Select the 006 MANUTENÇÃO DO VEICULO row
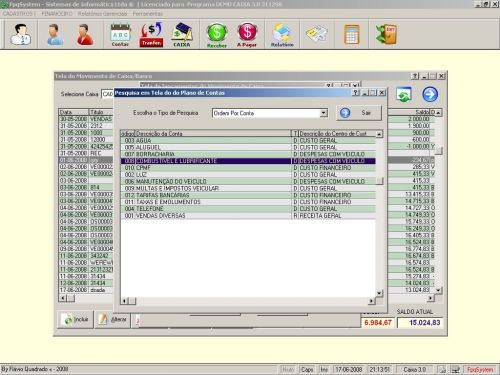Screen dimensions: 500x375 (248, 181)
